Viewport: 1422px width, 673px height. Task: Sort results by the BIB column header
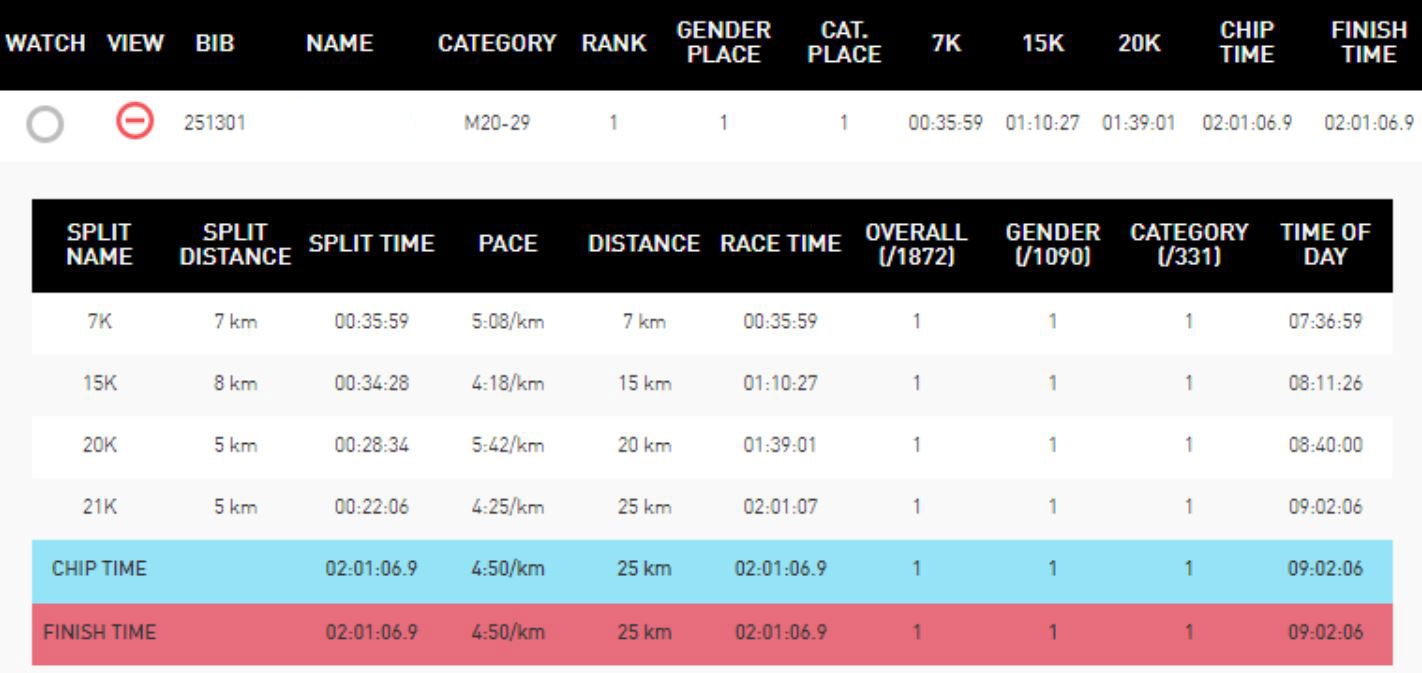[215, 44]
